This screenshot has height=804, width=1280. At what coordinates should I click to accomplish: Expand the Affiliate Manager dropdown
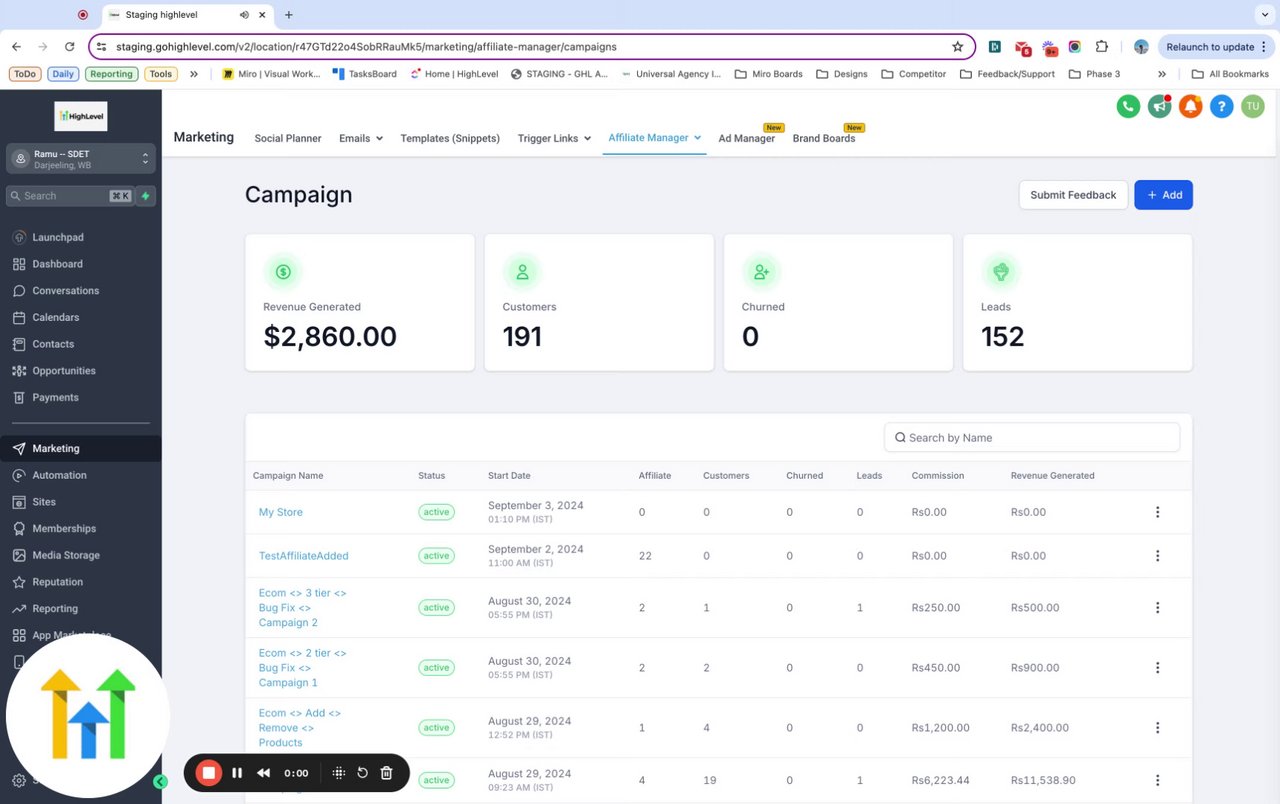point(654,138)
